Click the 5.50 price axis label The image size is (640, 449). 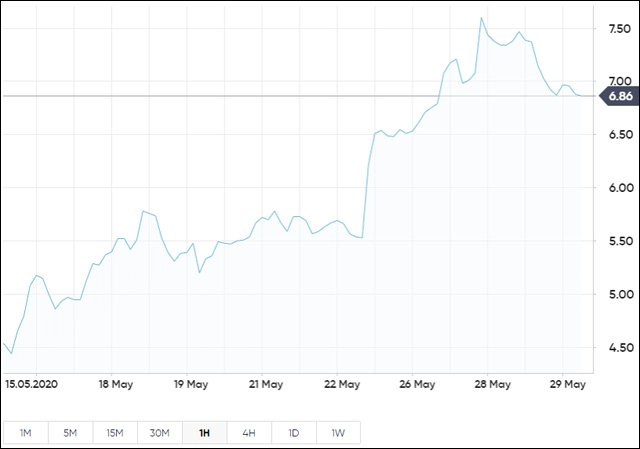pos(619,241)
